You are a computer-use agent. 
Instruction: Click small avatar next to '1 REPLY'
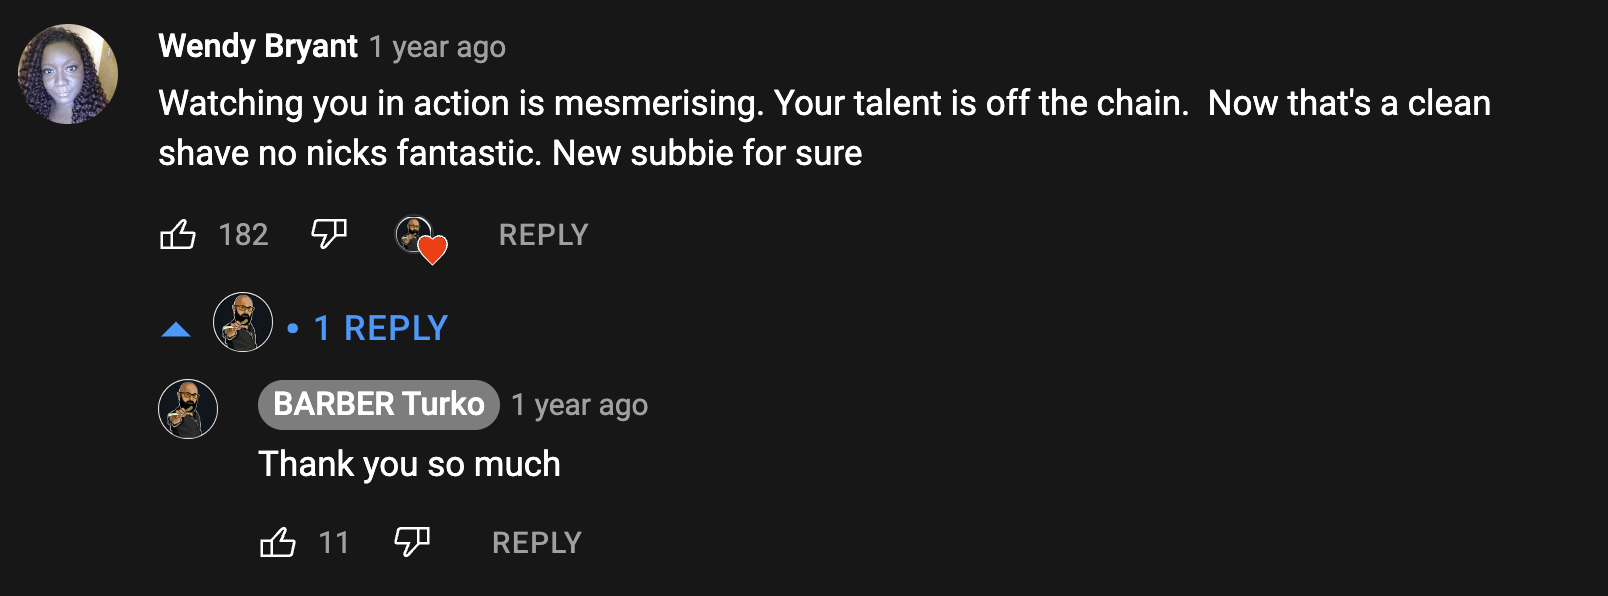[x=243, y=322]
